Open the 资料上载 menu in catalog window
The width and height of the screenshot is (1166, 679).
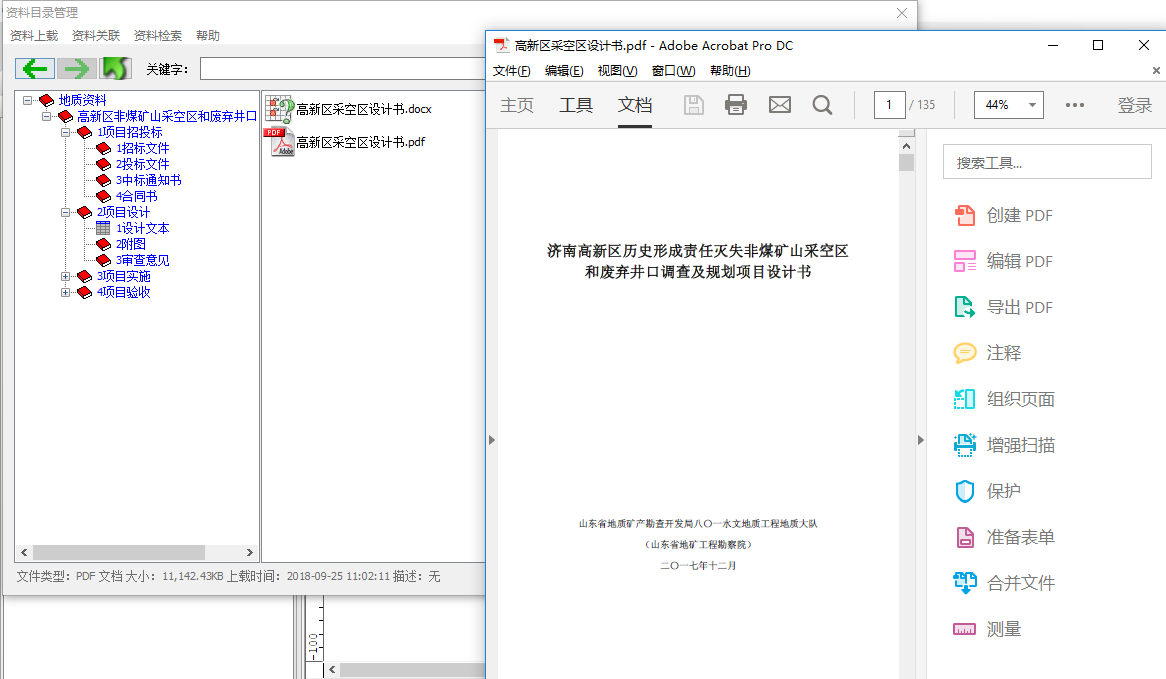click(32, 35)
